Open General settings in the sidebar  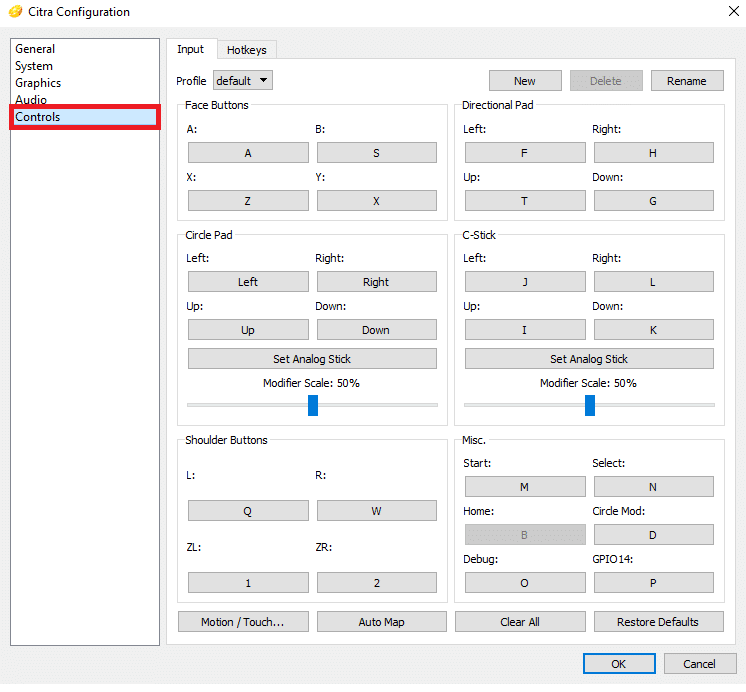[x=35, y=49]
